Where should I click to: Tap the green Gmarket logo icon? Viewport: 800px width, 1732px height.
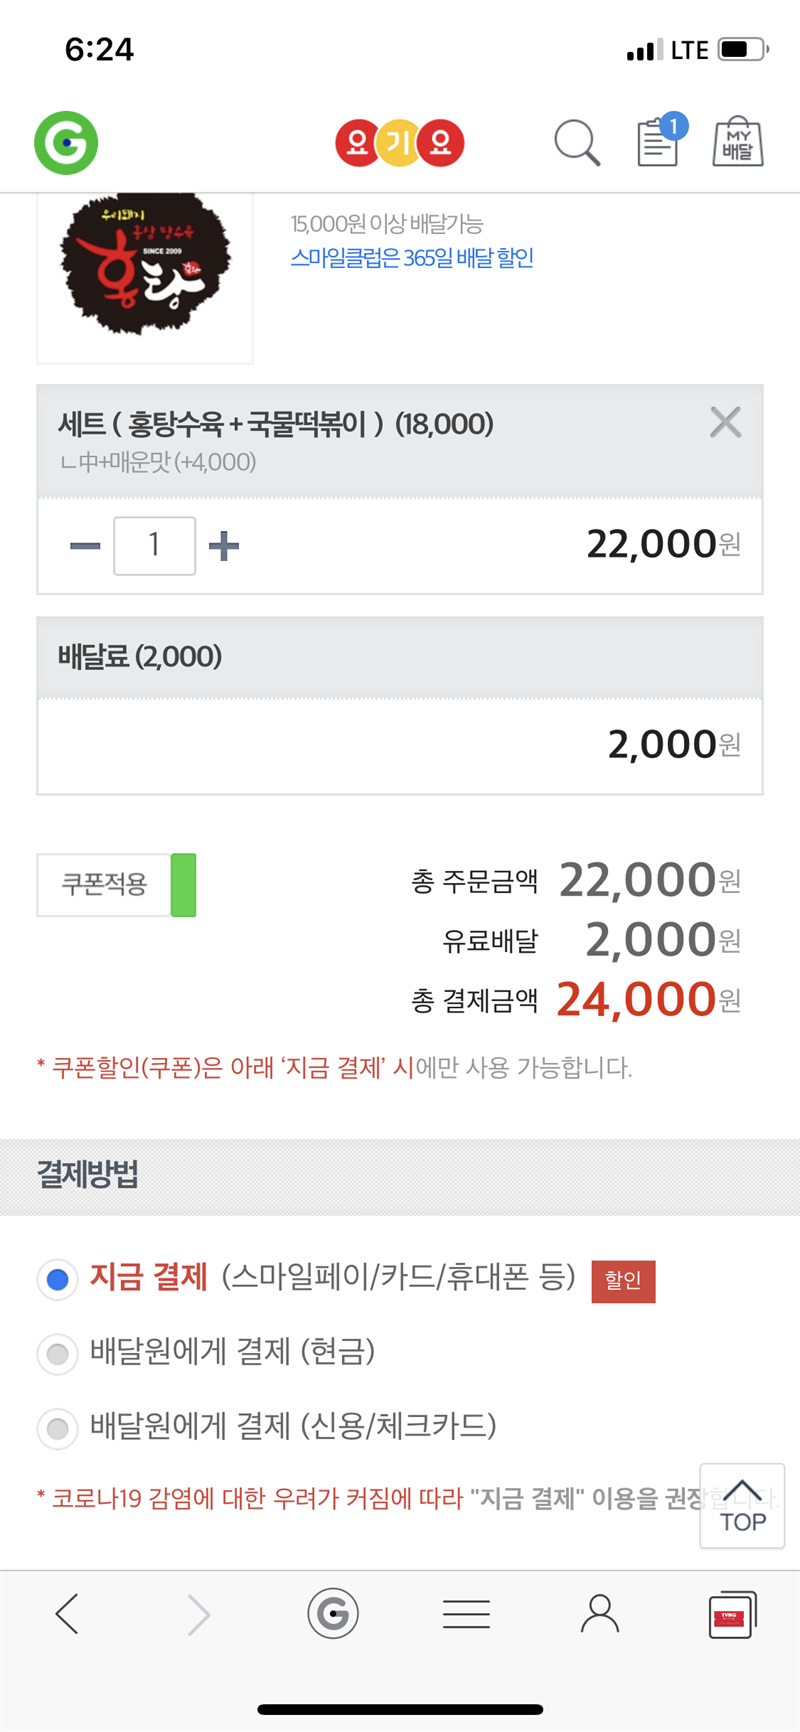point(66,143)
